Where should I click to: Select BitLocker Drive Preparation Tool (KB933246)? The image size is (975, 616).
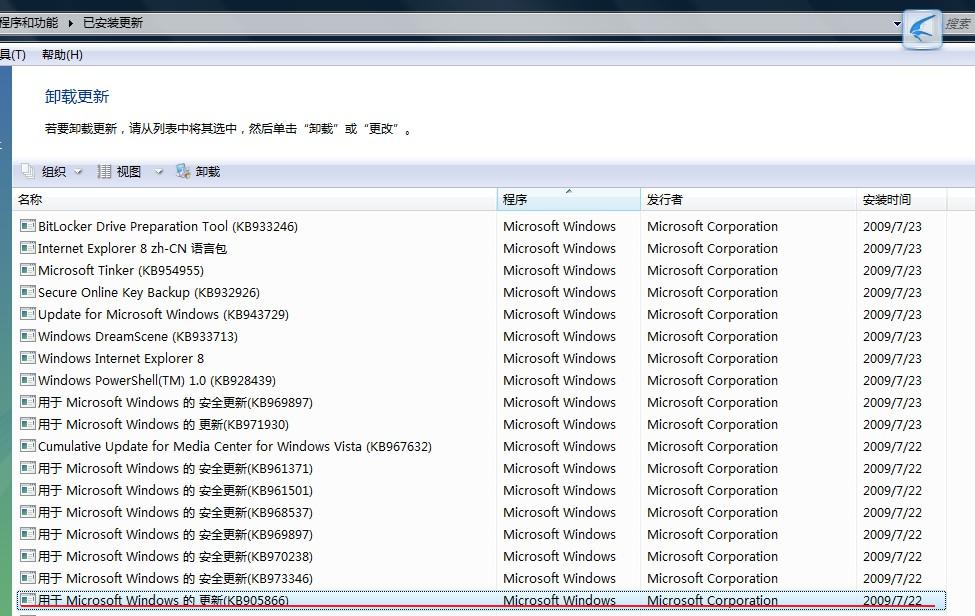[168, 226]
